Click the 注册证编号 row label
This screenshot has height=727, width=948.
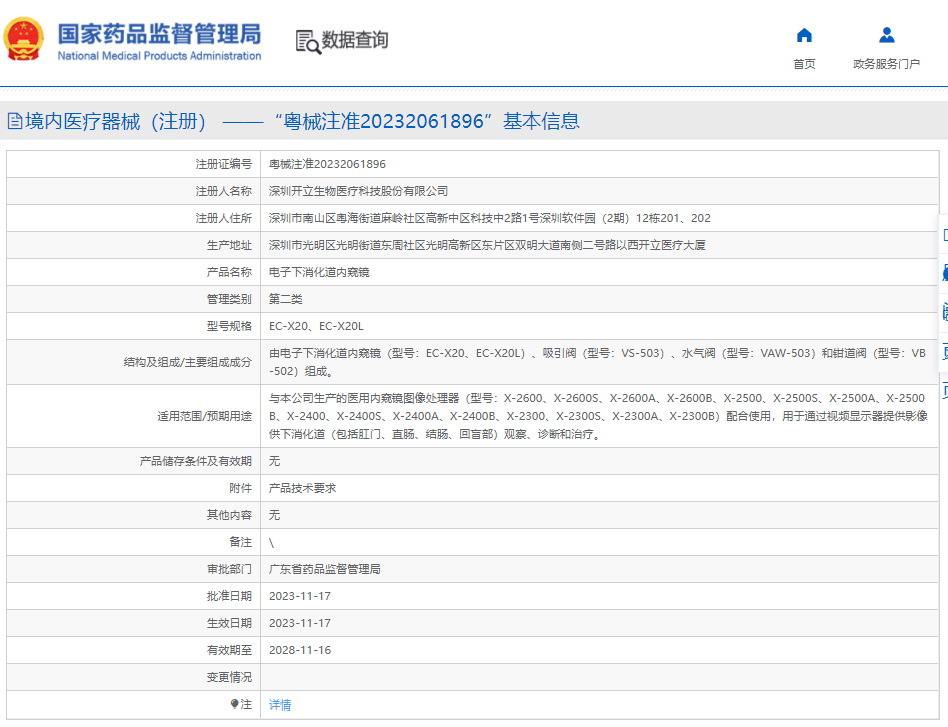click(223, 164)
